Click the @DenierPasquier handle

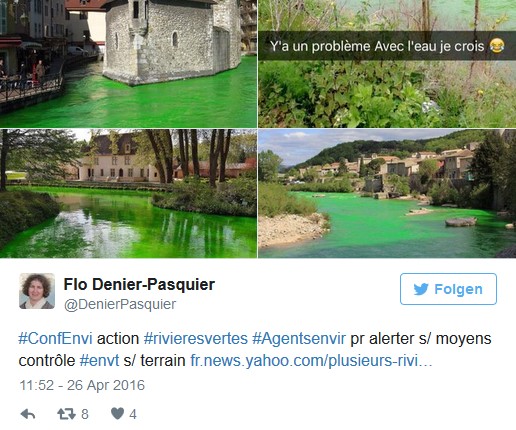pyautogui.click(x=120, y=304)
